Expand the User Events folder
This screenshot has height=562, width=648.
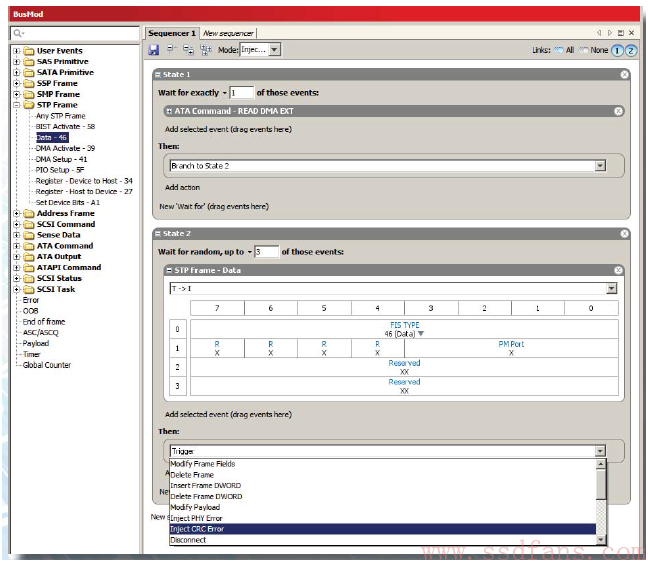pos(17,51)
